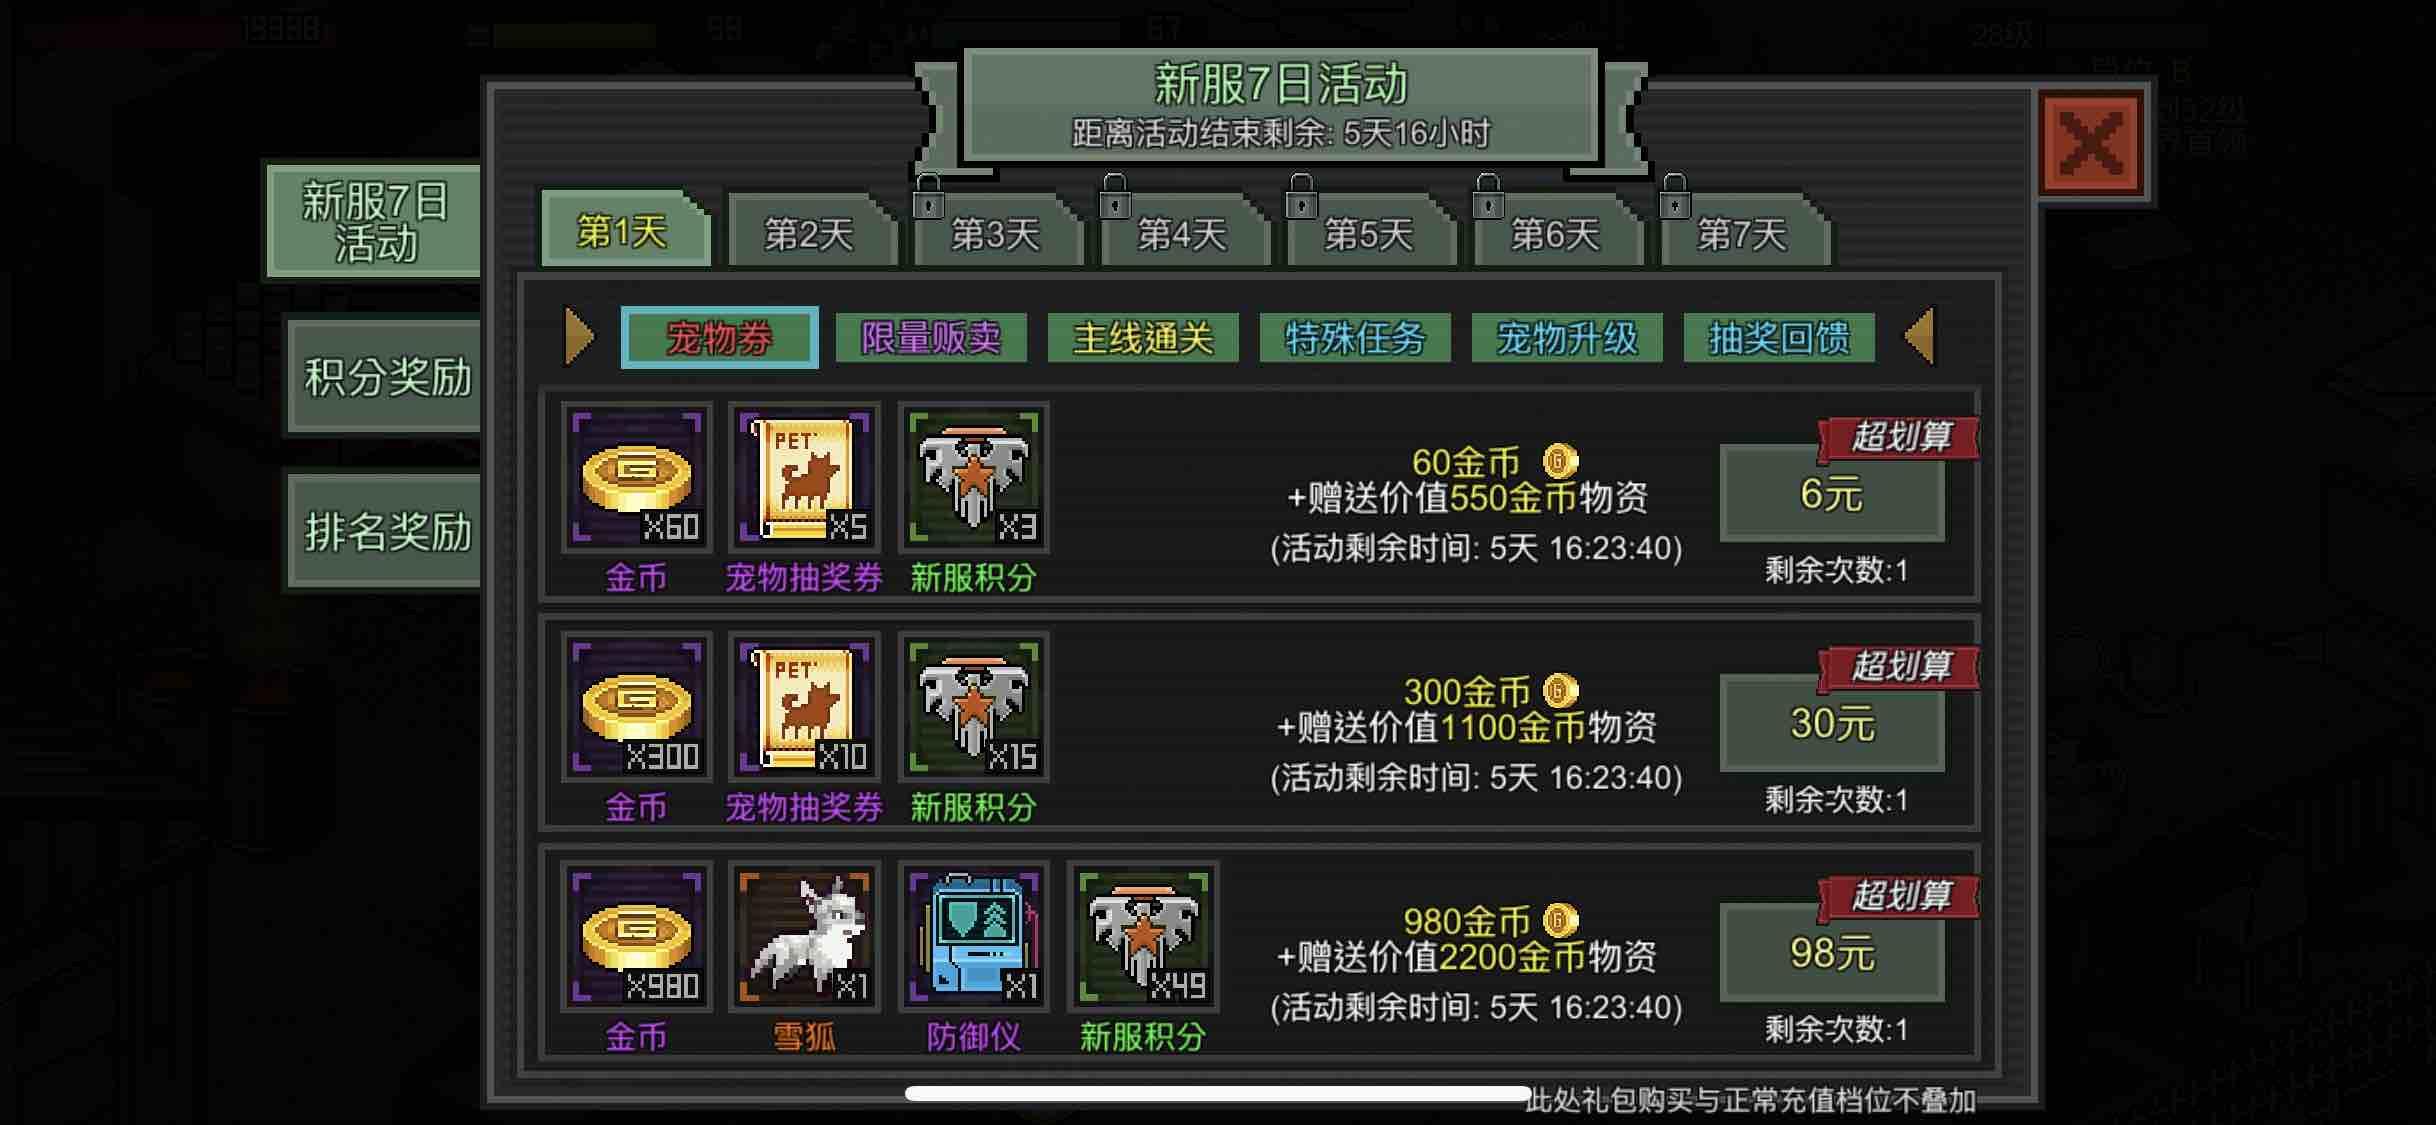Switch to the 第2天 tab
2436x1125 pixels.
pyautogui.click(x=810, y=232)
